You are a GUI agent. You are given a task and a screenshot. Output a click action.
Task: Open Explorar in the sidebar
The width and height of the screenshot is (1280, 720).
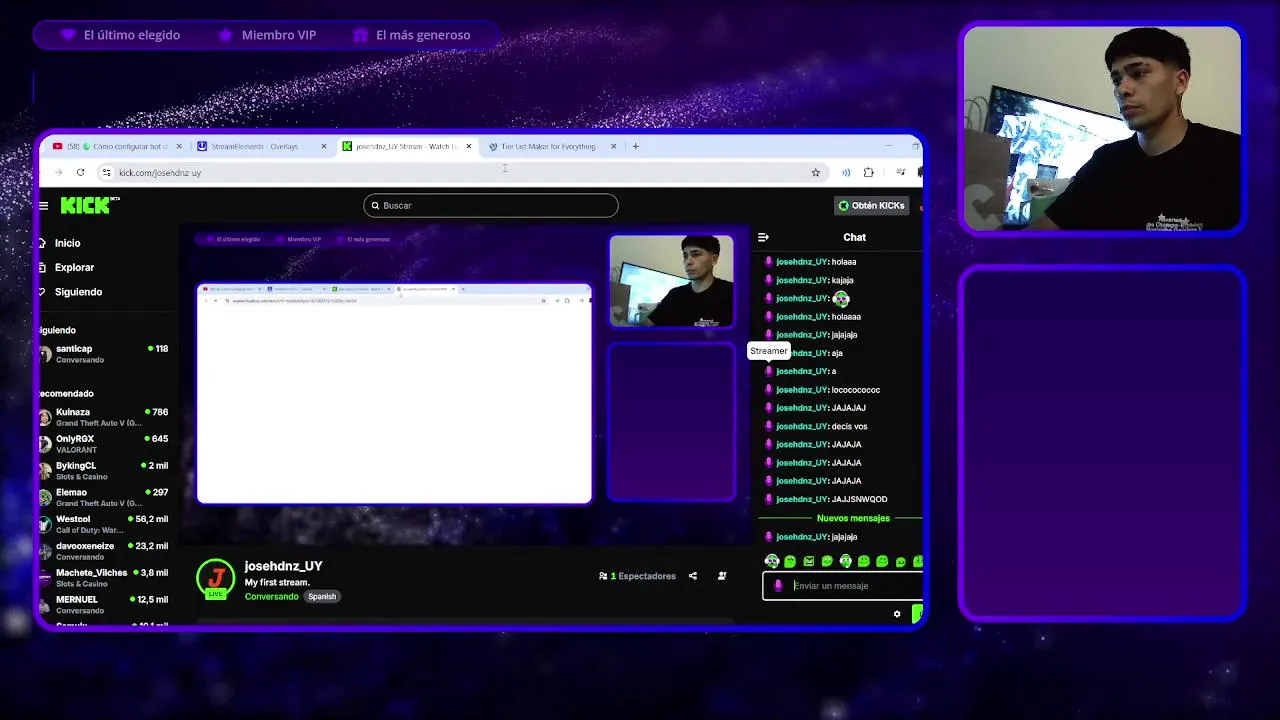tap(74, 267)
